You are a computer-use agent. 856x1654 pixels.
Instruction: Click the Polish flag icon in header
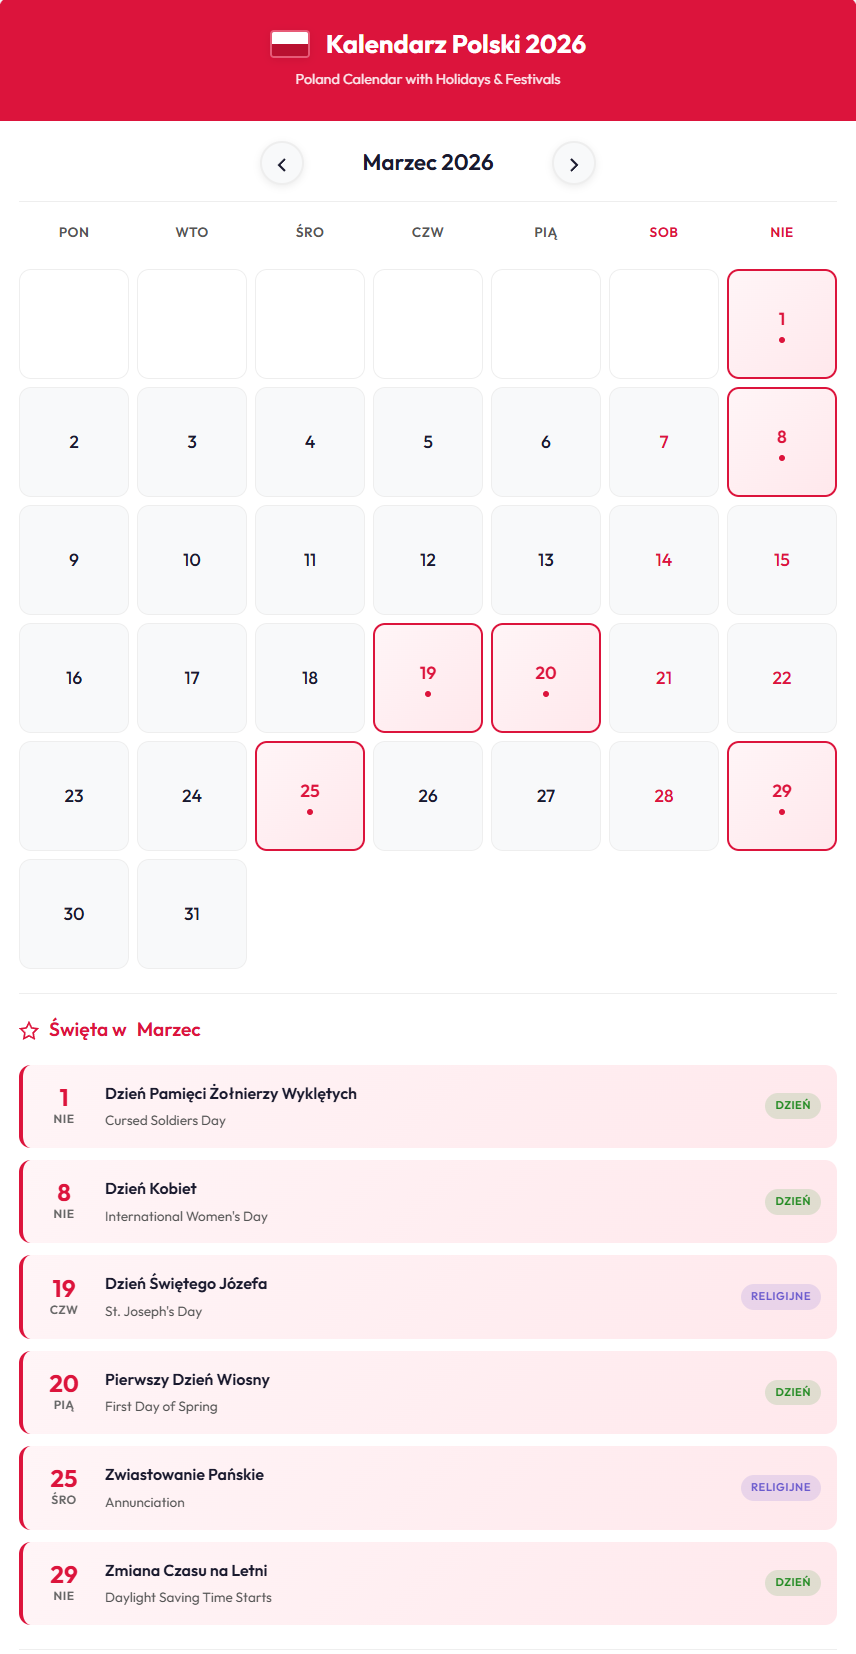click(290, 44)
